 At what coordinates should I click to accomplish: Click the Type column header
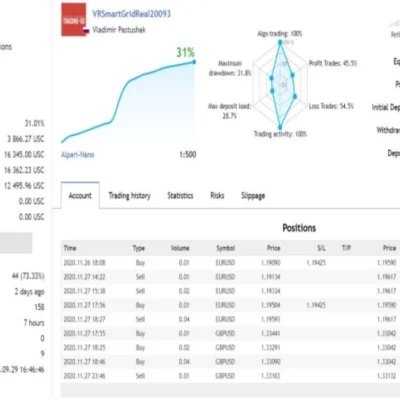[139, 248]
